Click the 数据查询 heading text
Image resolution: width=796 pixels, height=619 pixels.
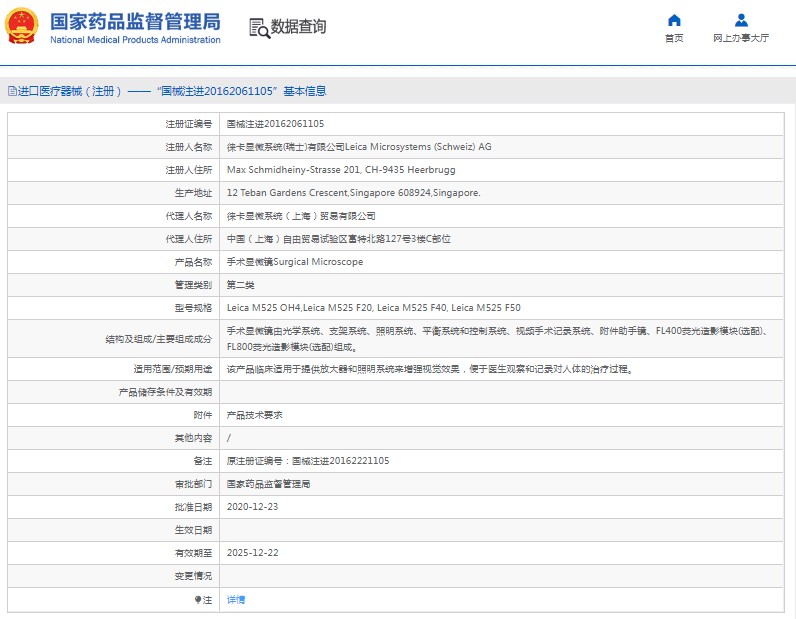(x=298, y=26)
